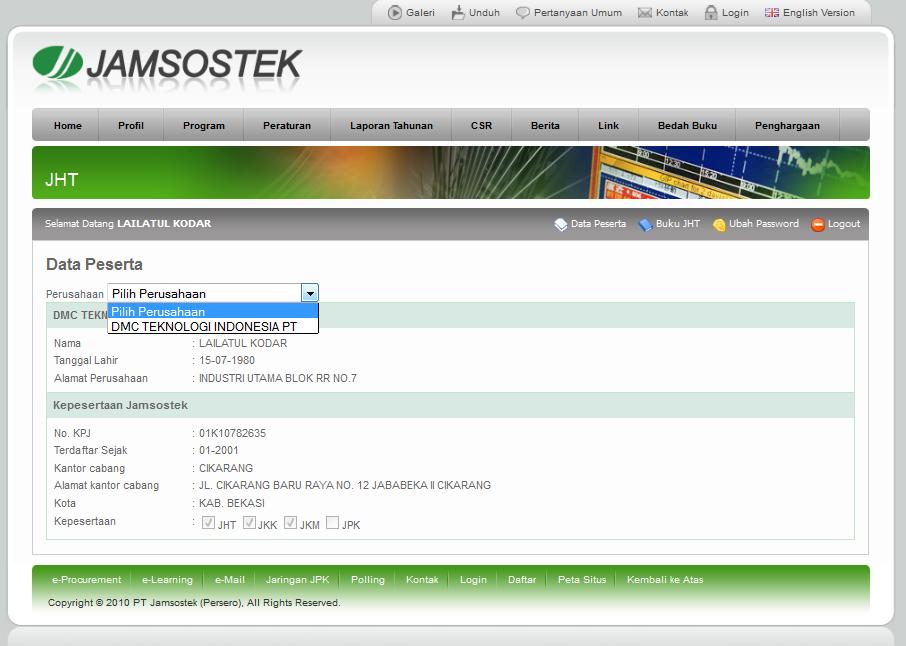
Task: Click the Data Peserta icon
Action: (x=560, y=224)
